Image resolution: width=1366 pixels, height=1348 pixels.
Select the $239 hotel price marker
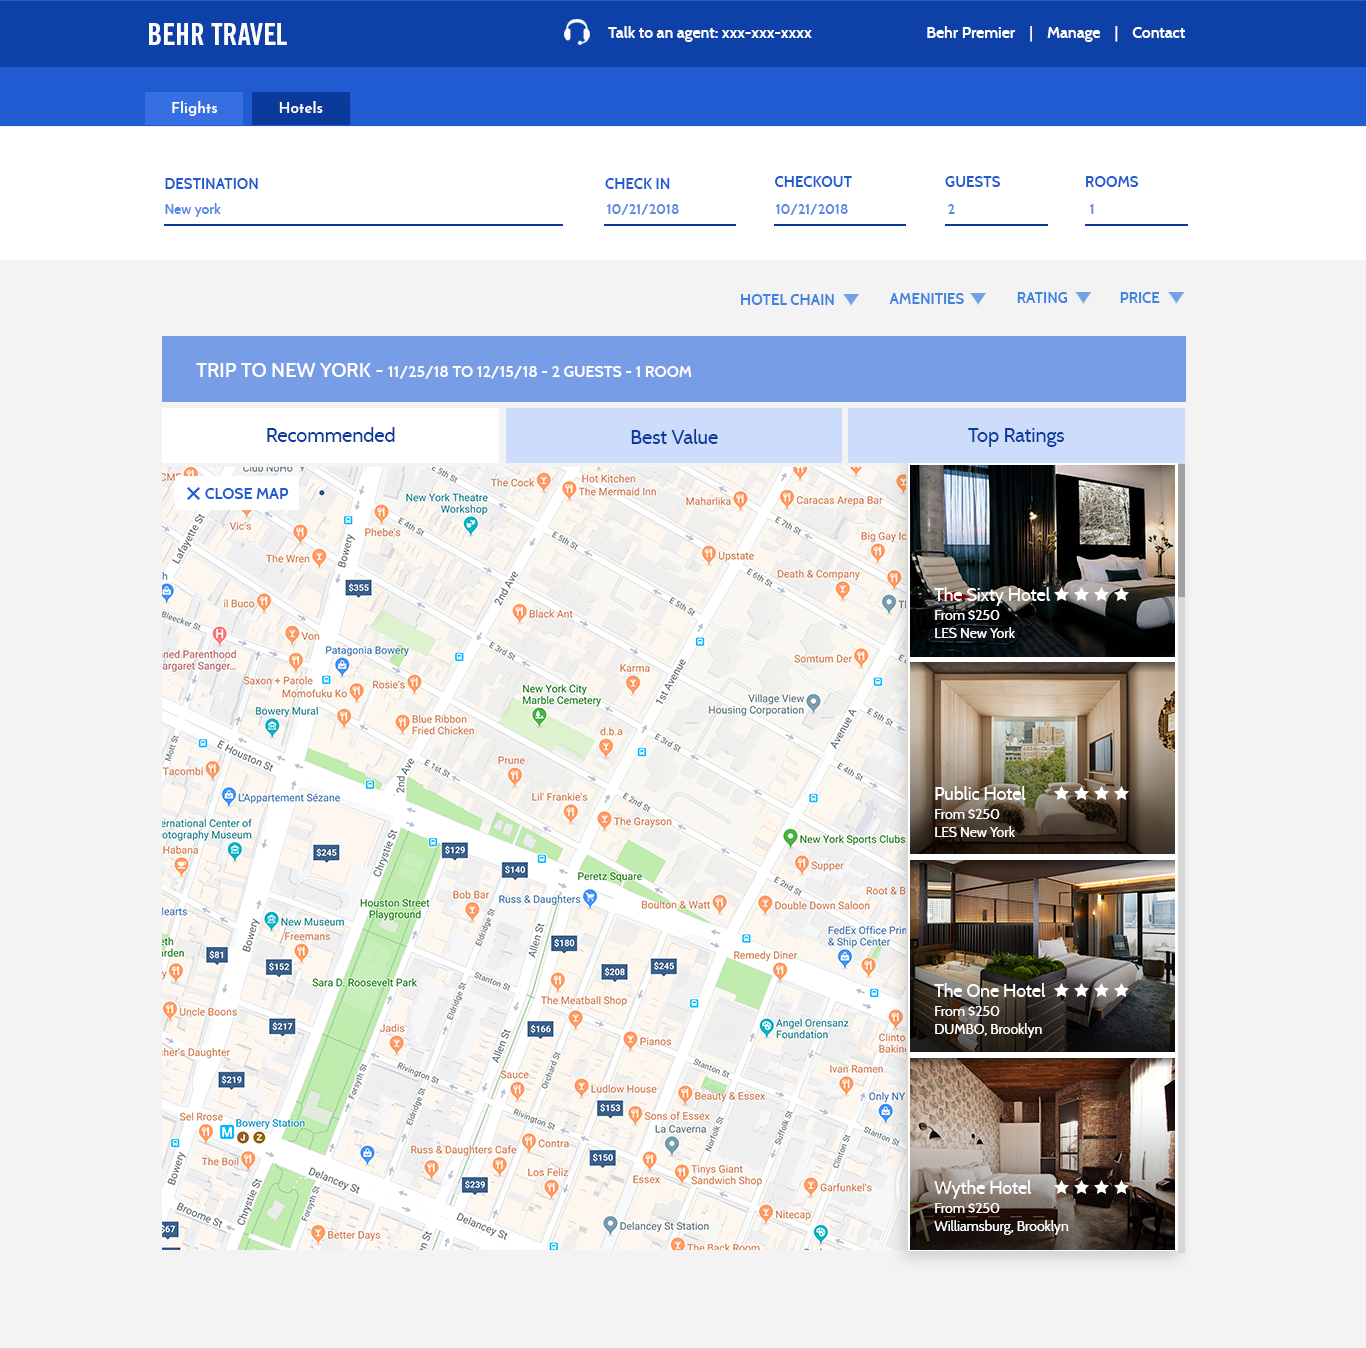(475, 1185)
